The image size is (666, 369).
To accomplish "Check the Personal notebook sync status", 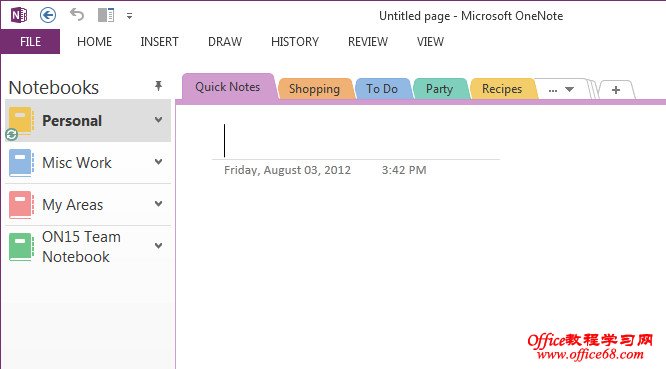I will [x=11, y=135].
